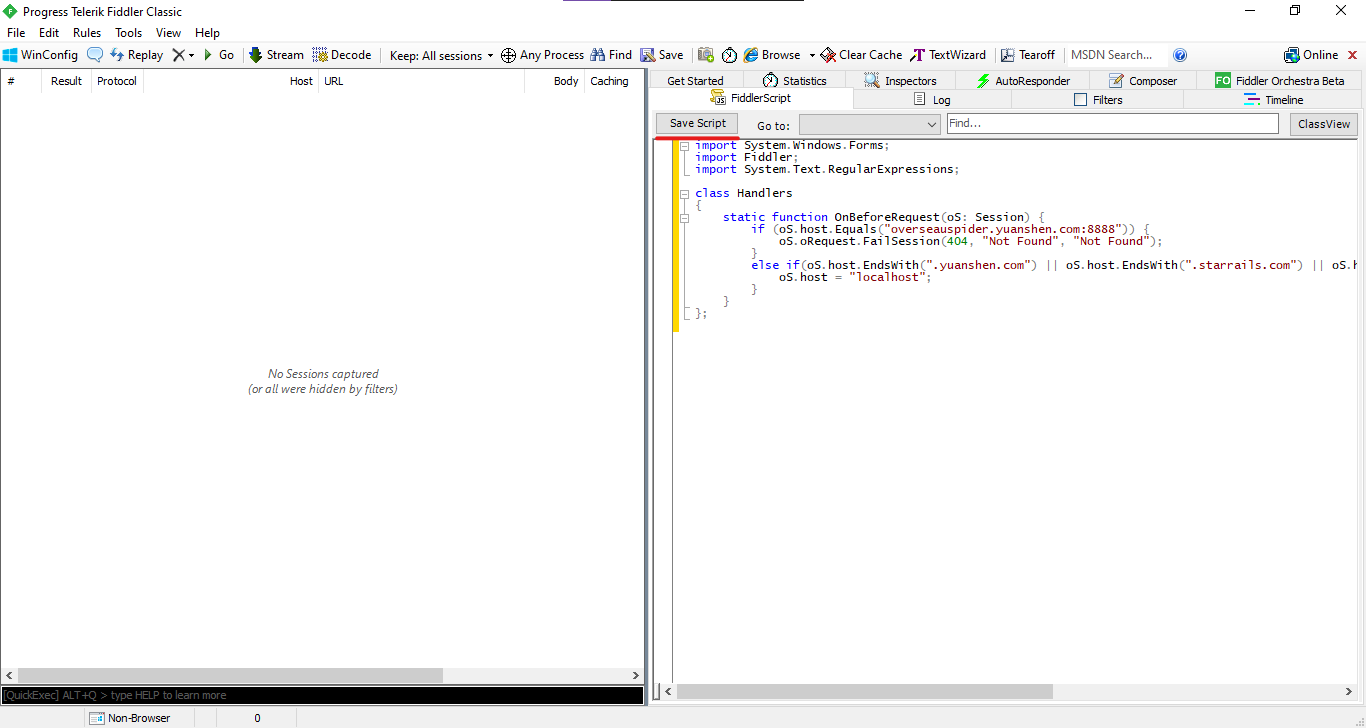Click the QuickExec command box

click(322, 695)
